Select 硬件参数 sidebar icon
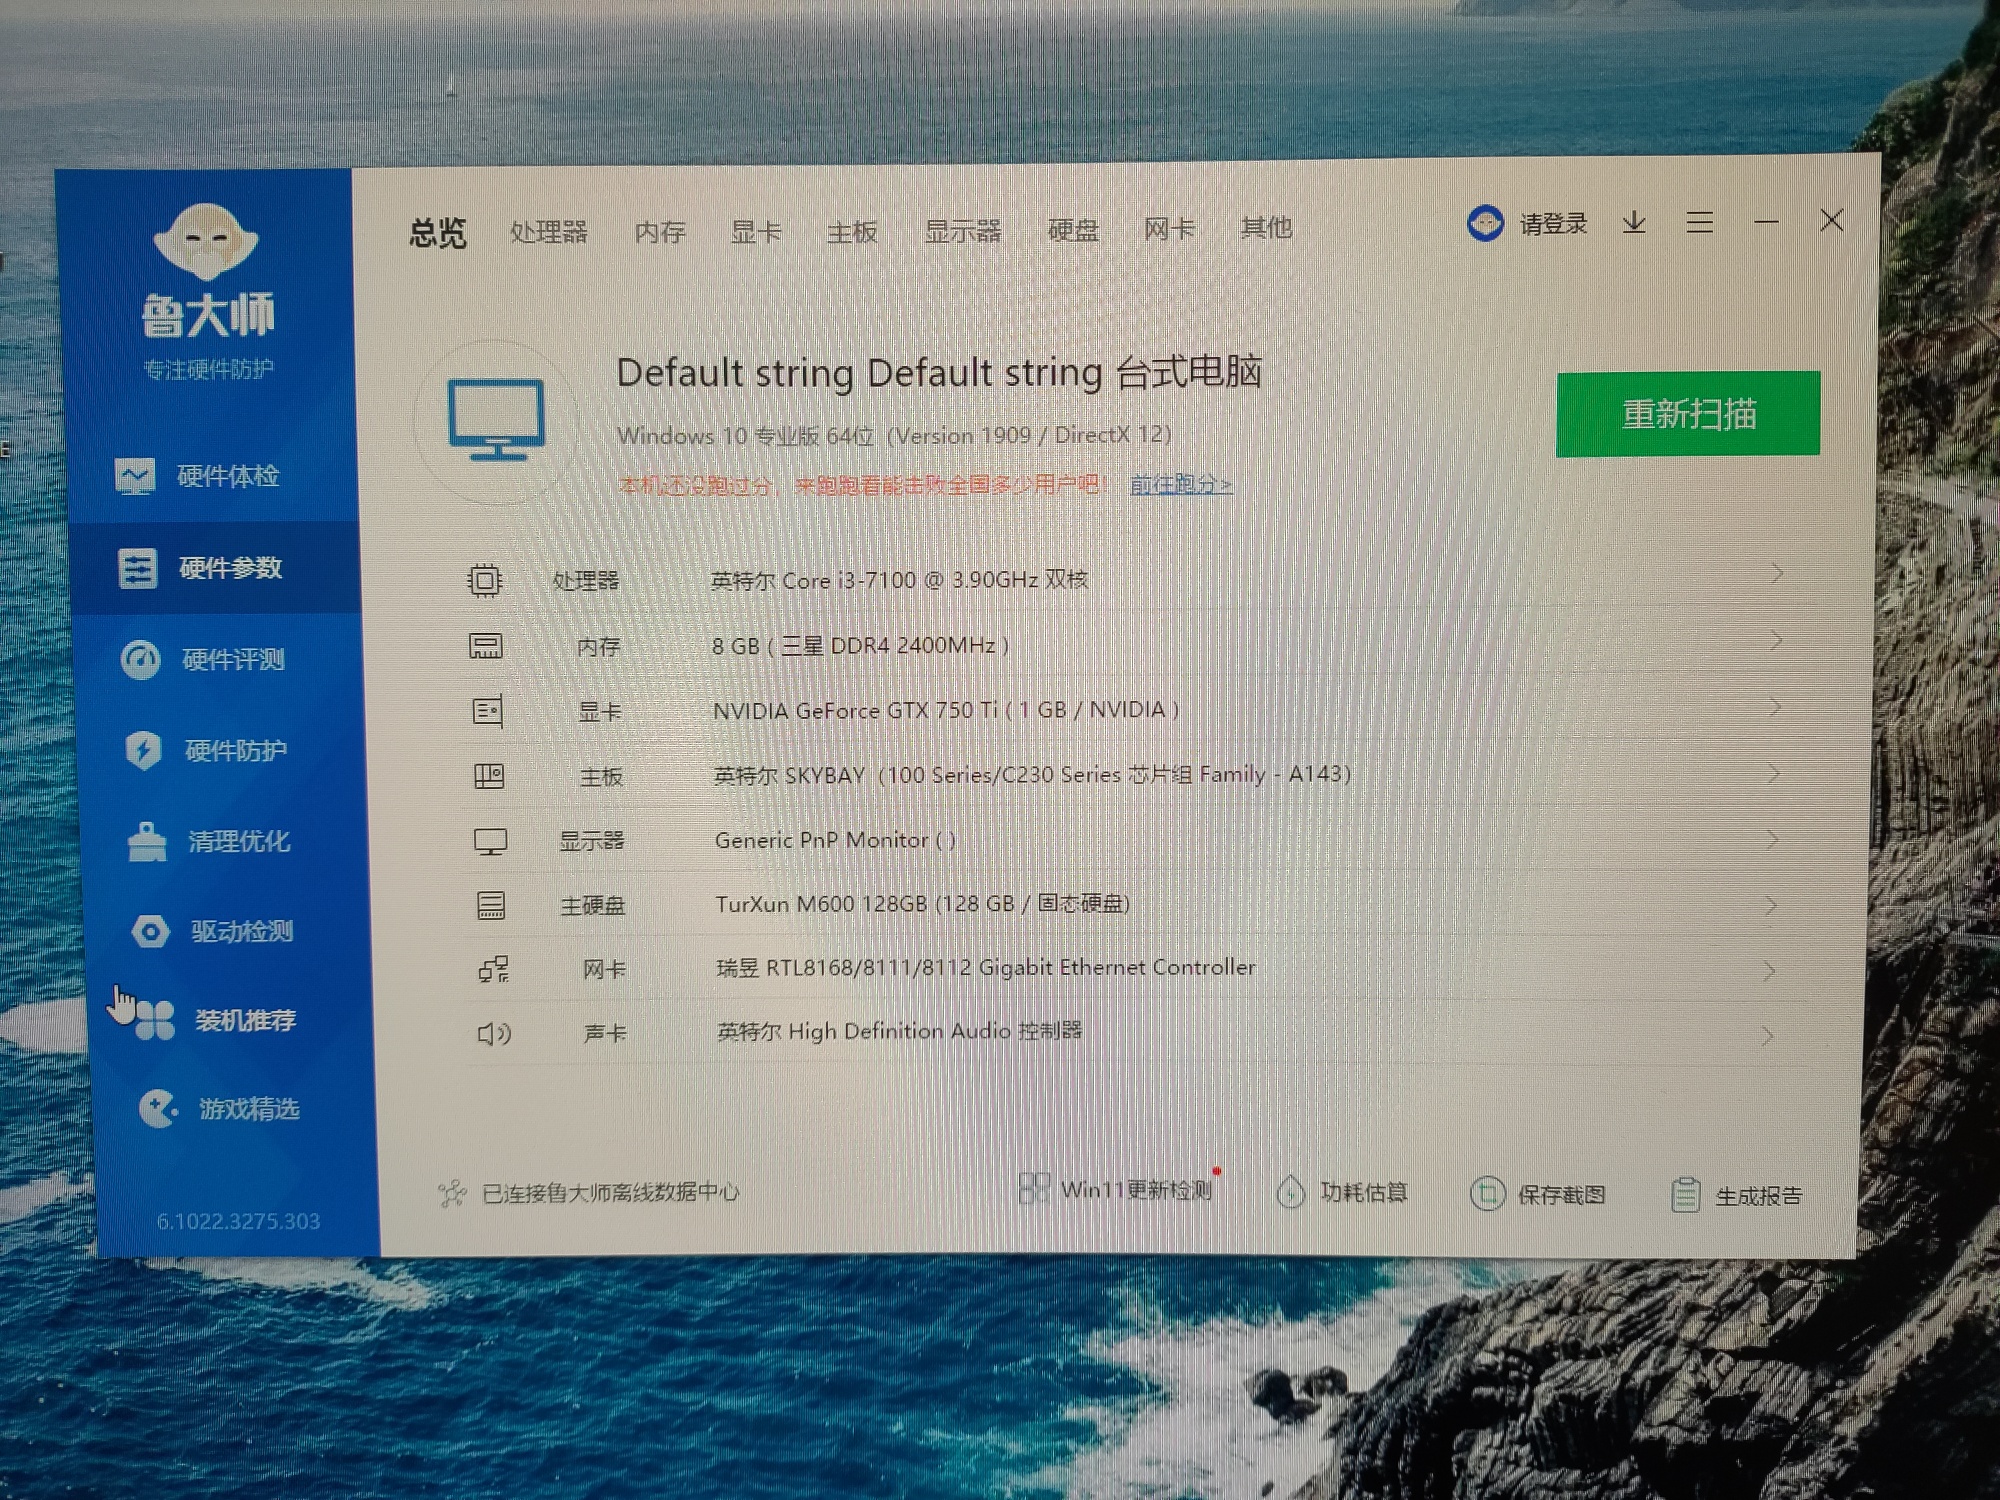The height and width of the screenshot is (1500, 2000). click(137, 568)
